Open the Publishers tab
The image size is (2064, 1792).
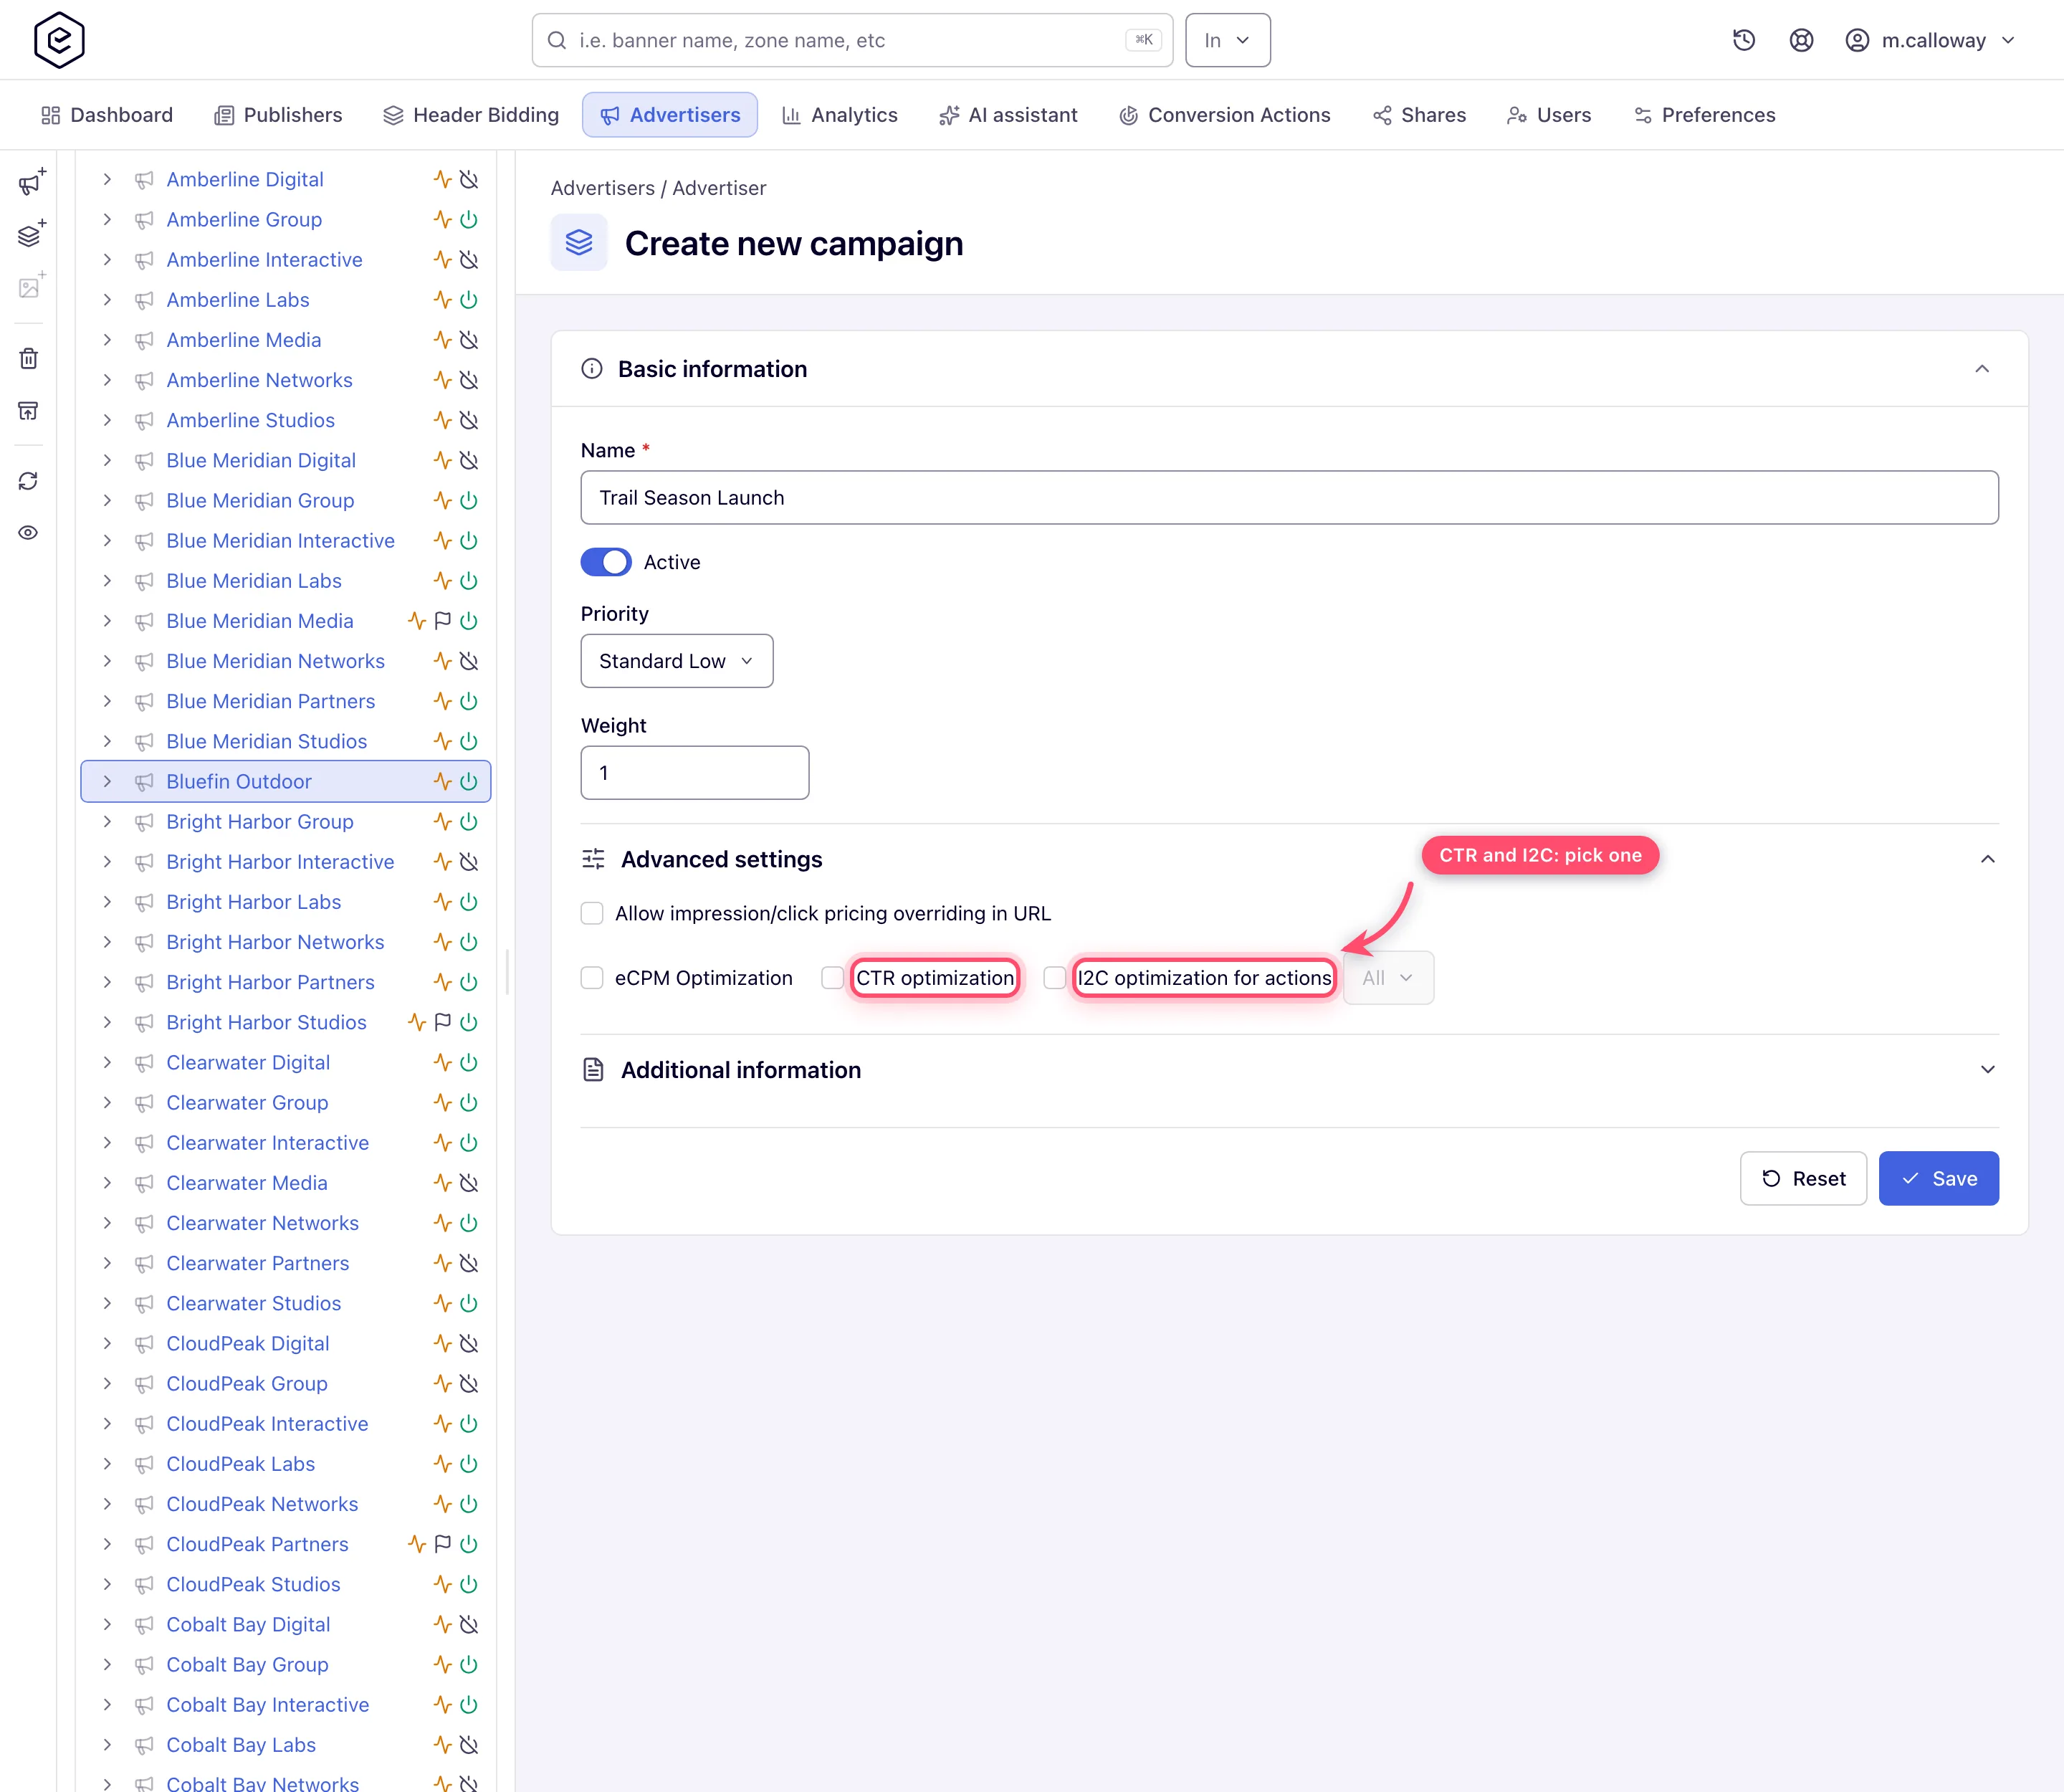278,115
